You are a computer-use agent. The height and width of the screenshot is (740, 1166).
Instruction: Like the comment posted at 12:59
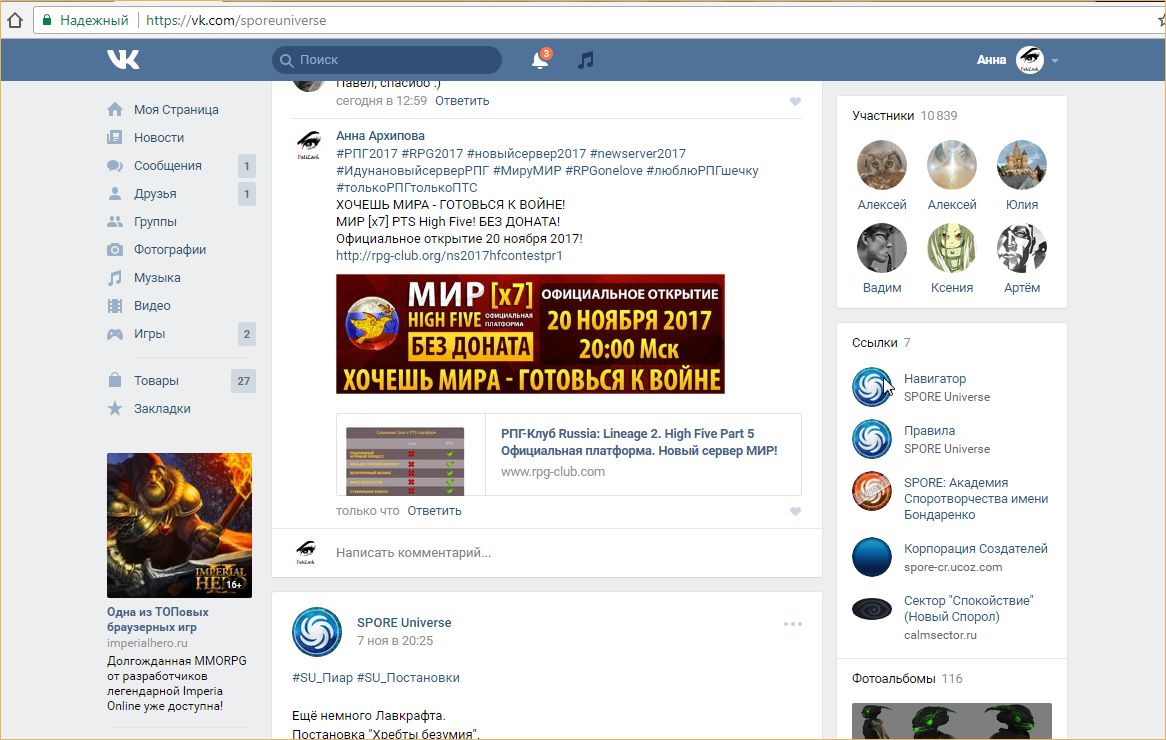pos(795,101)
